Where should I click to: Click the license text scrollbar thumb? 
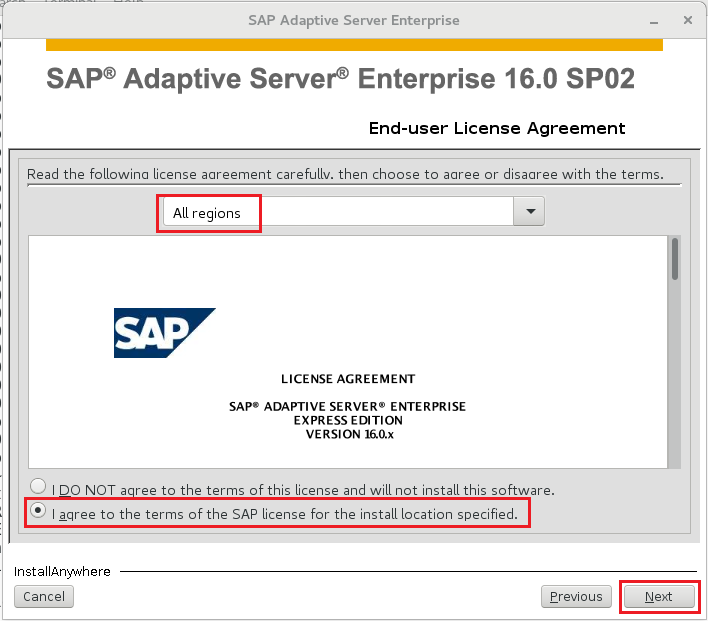[675, 259]
